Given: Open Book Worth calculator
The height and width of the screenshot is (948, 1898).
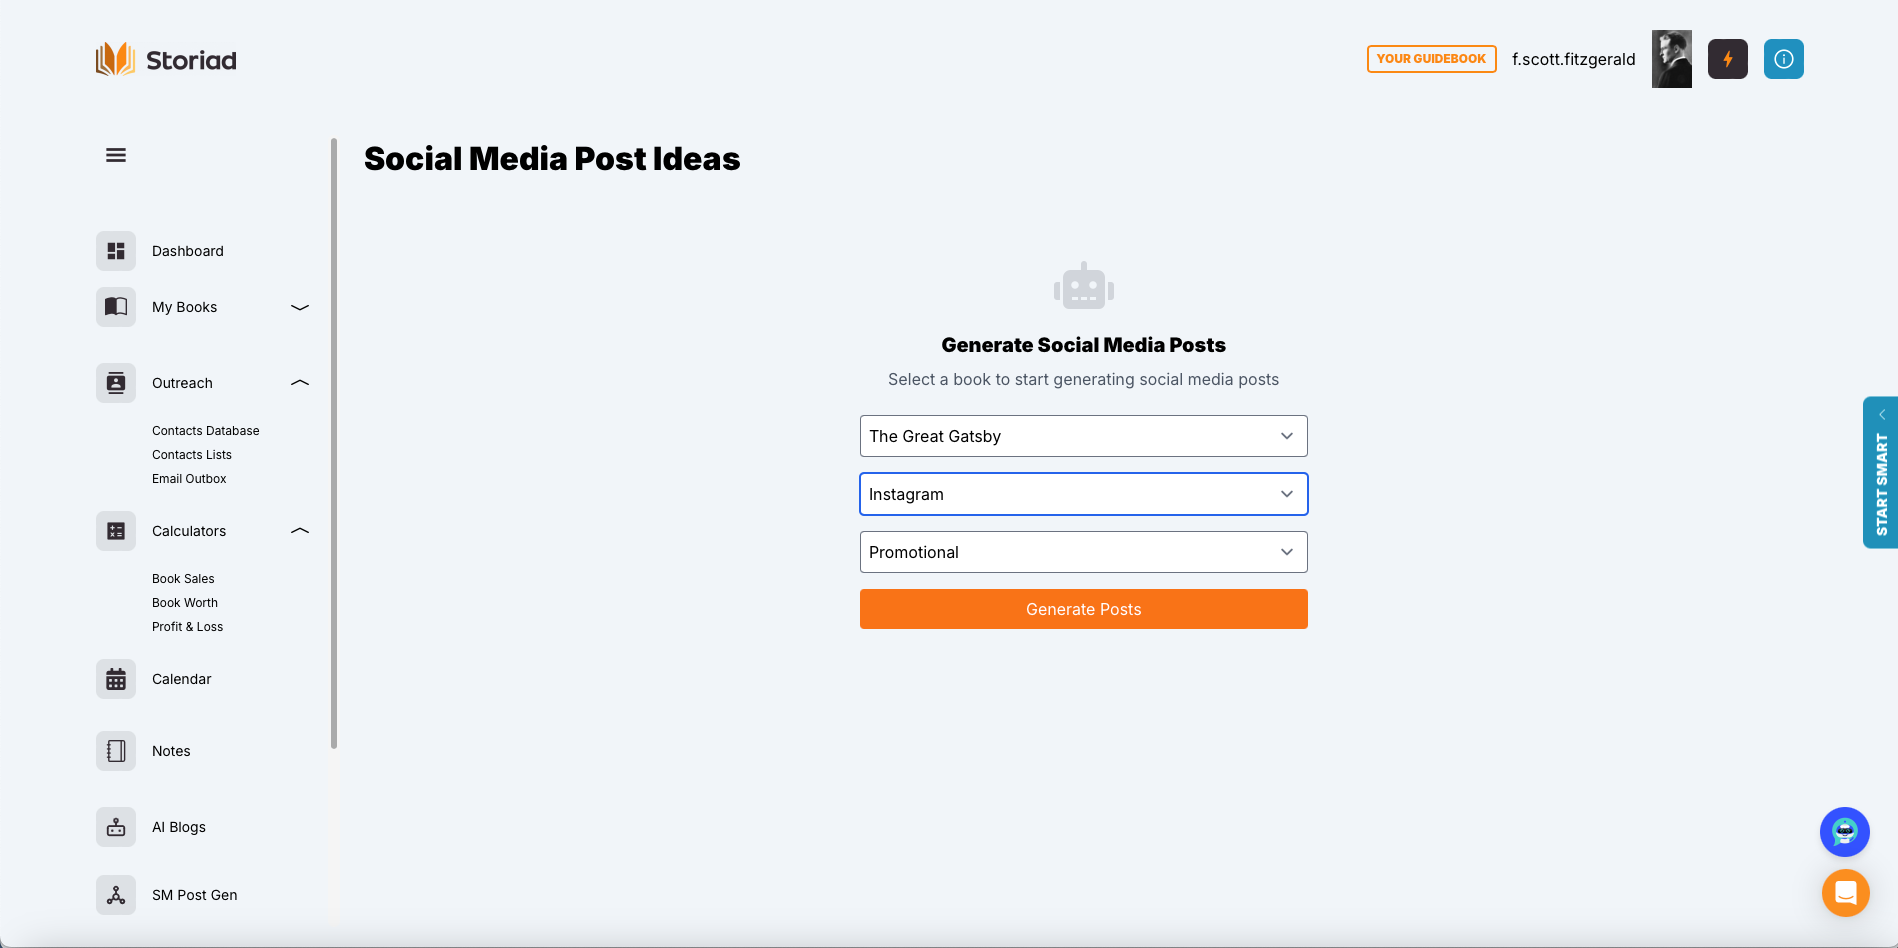Looking at the screenshot, I should point(185,603).
